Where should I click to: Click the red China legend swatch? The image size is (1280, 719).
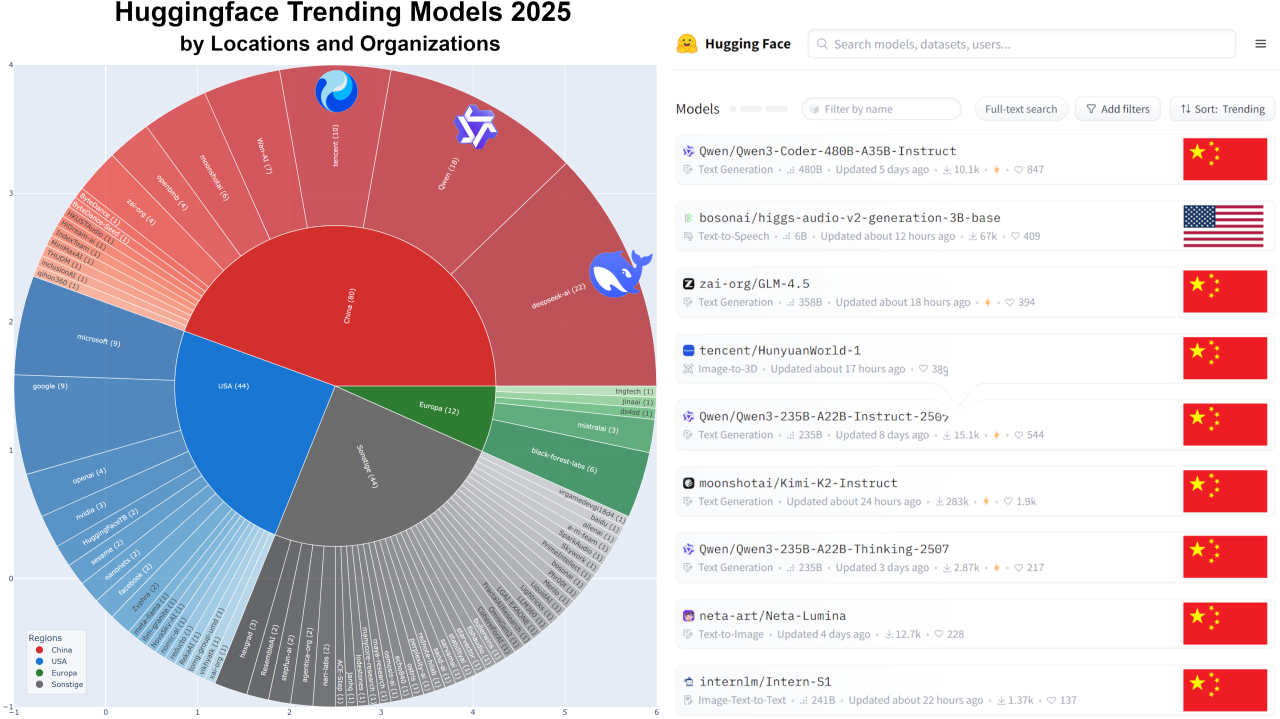[x=37, y=650]
